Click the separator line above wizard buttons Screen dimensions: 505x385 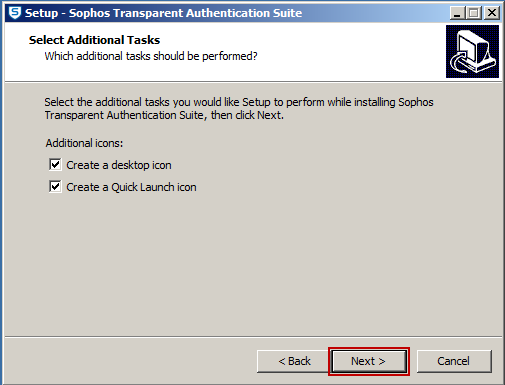(253, 336)
